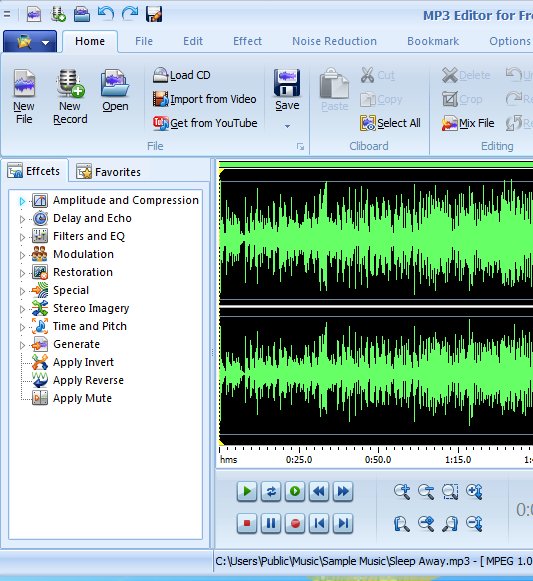533x581 pixels.
Task: Choose Import from Video
Action: click(x=205, y=99)
